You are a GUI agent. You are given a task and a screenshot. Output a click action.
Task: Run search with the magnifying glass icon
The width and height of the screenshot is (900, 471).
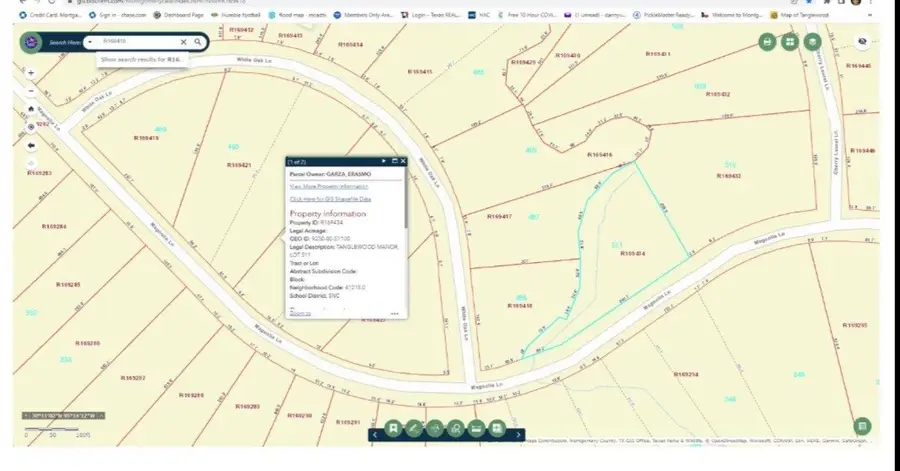[x=198, y=42]
